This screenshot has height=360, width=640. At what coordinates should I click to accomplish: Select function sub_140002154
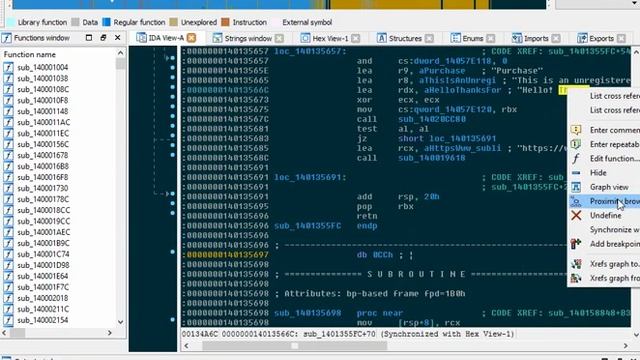[x=42, y=320]
